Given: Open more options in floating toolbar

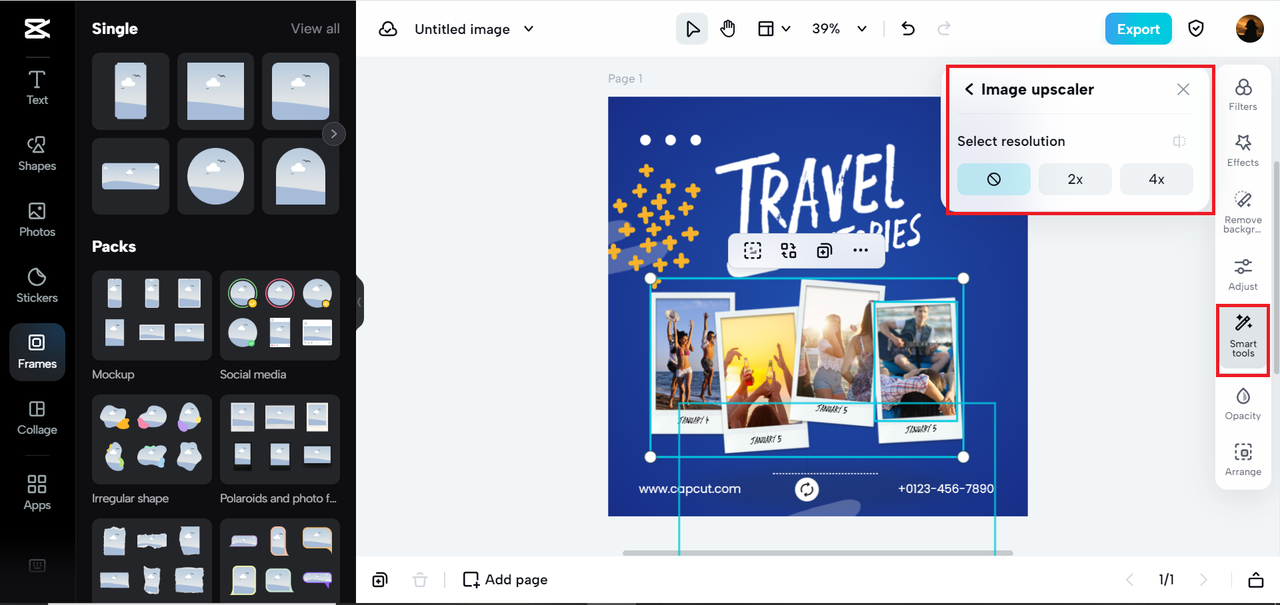Looking at the screenshot, I should click(x=860, y=251).
